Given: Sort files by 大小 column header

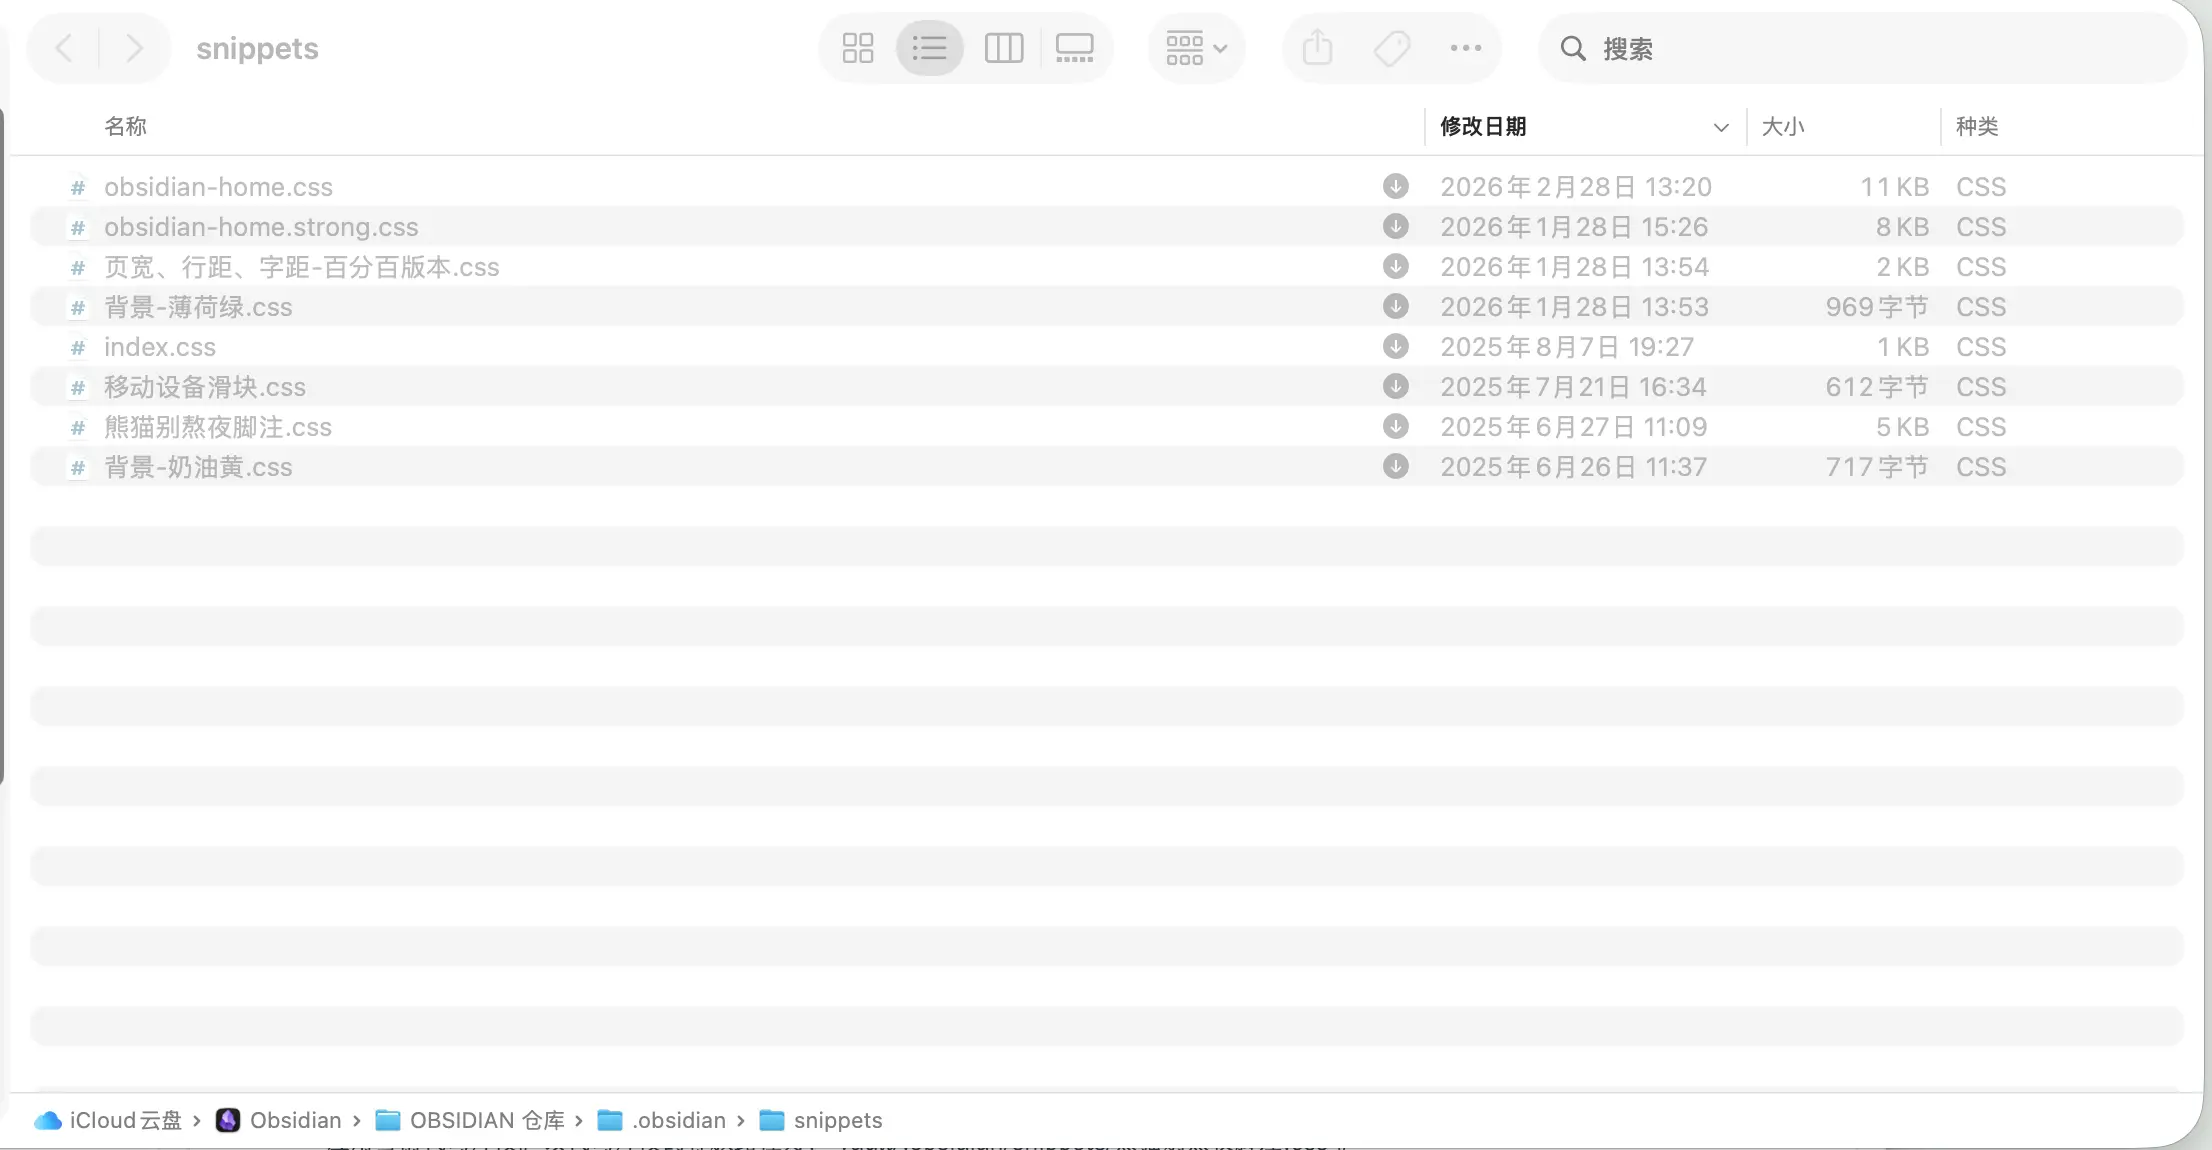Looking at the screenshot, I should coord(1782,127).
